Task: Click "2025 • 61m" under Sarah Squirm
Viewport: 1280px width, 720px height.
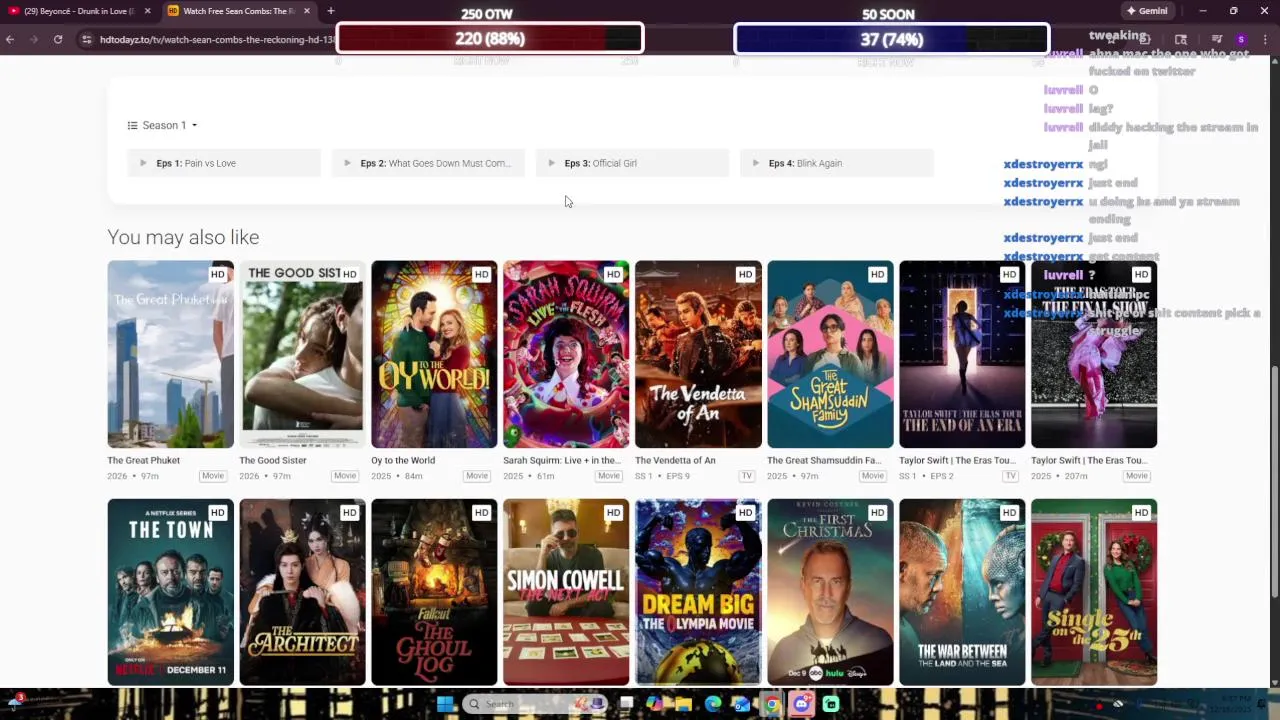Action: [x=528, y=476]
